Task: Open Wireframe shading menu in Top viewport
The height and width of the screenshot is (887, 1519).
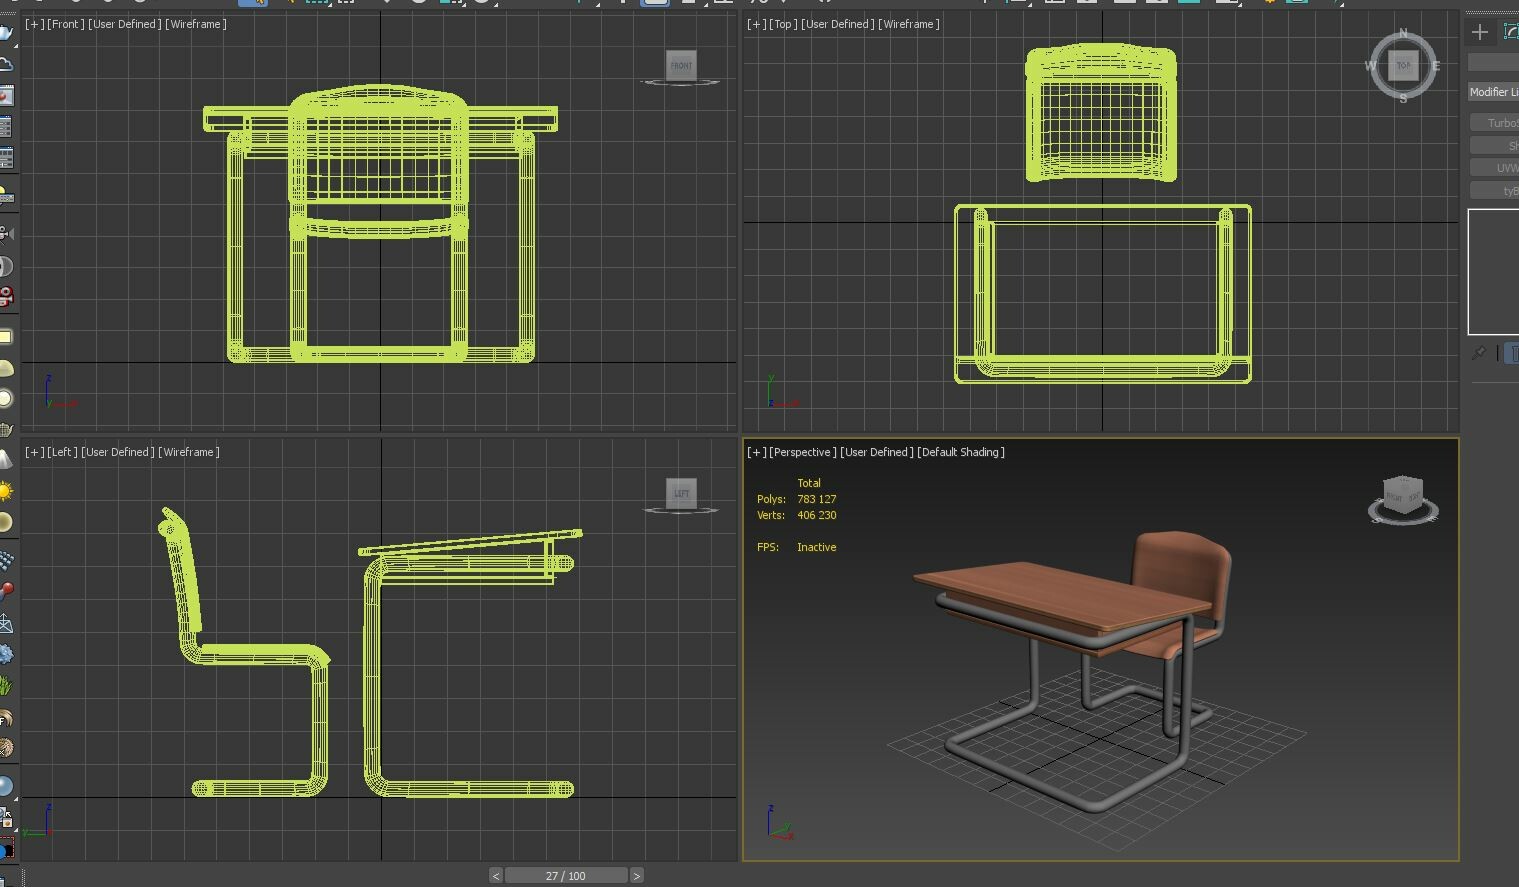Action: [x=909, y=24]
